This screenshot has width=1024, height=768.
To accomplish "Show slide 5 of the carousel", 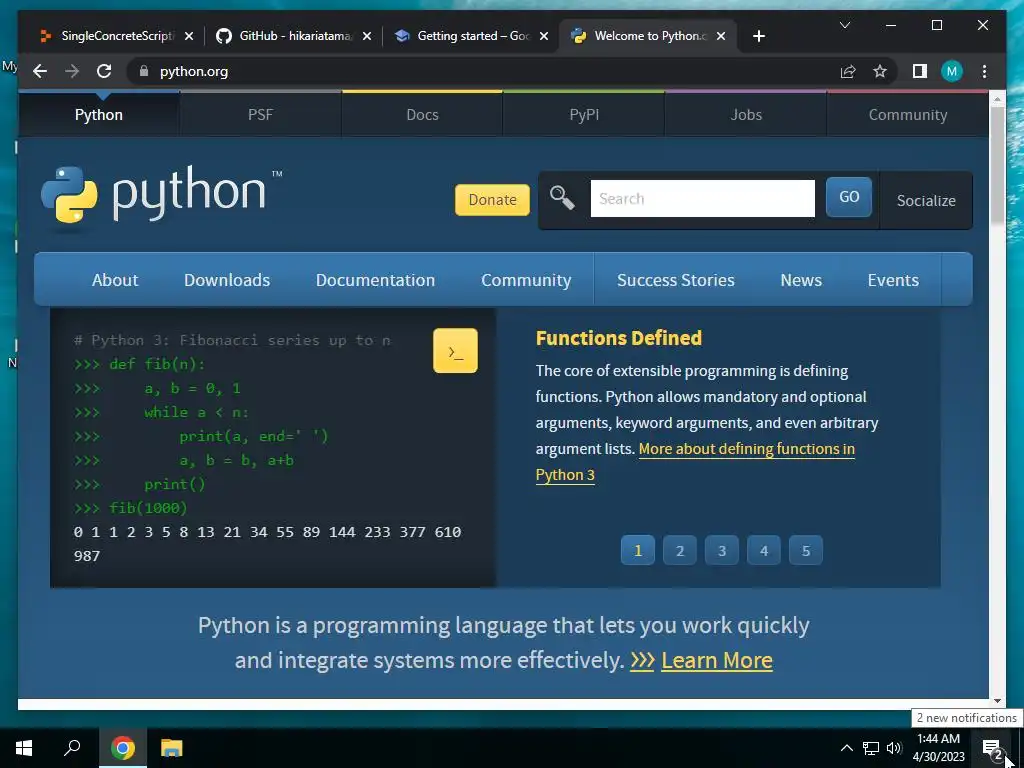I will [806, 551].
